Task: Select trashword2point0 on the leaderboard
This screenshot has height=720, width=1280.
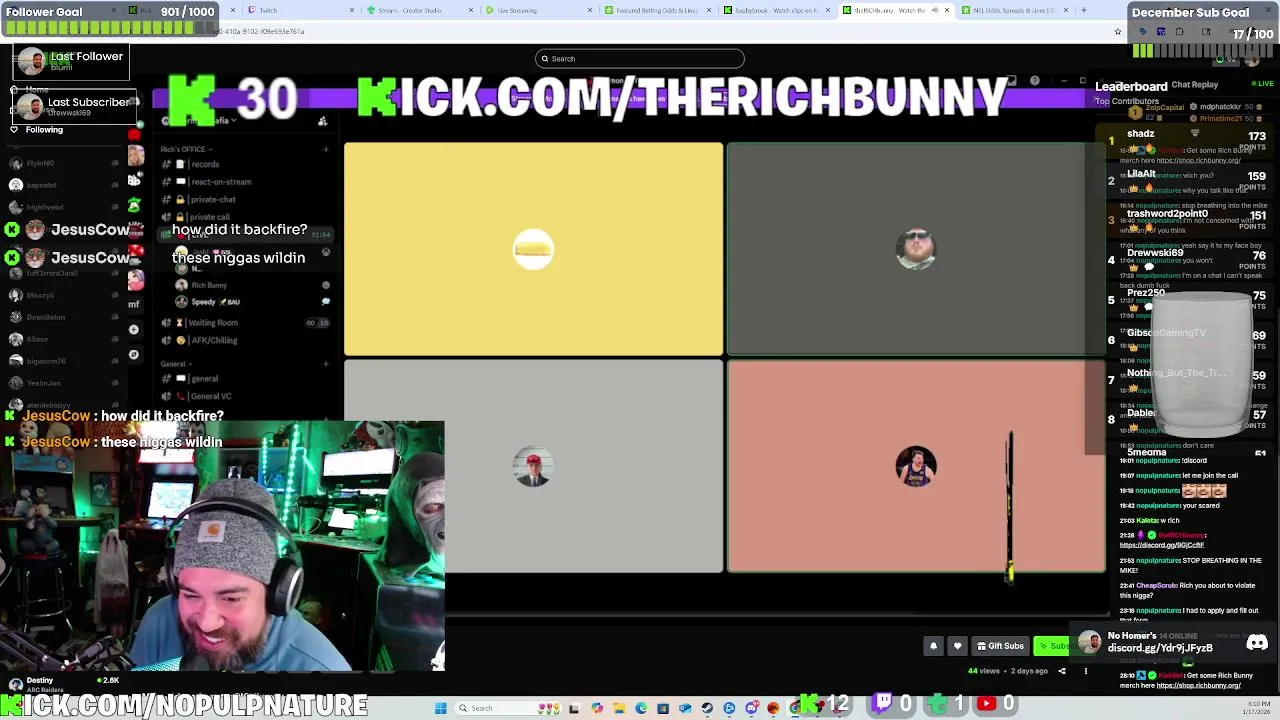Action: (x=1167, y=214)
